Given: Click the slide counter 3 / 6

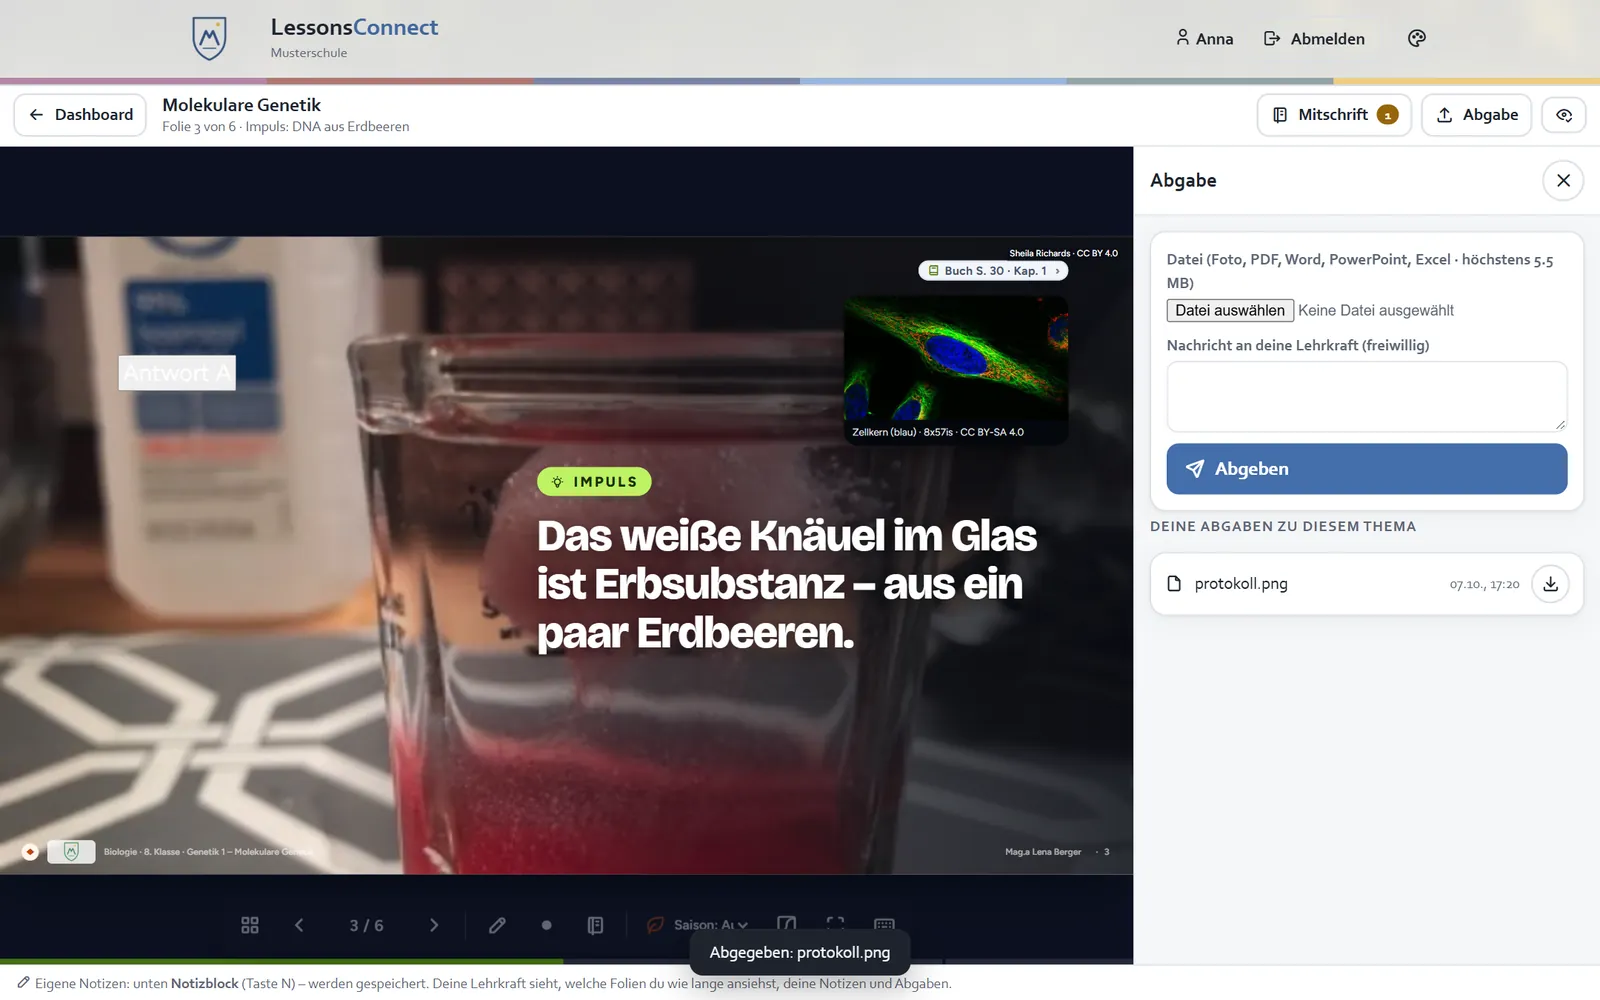Looking at the screenshot, I should click(x=366, y=926).
